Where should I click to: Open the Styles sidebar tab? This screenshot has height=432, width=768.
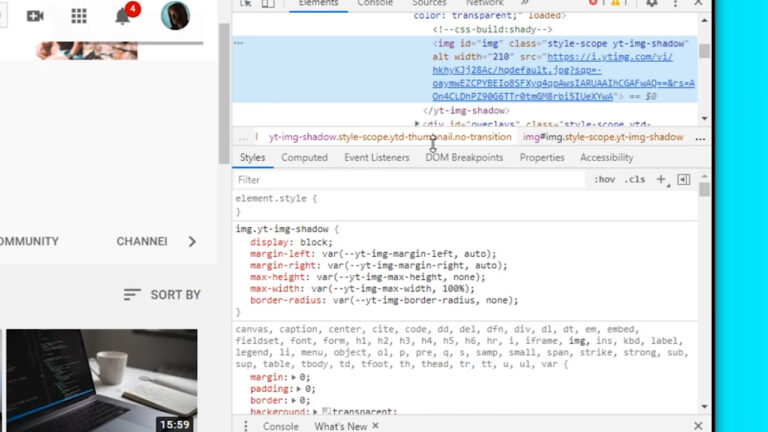click(x=252, y=158)
